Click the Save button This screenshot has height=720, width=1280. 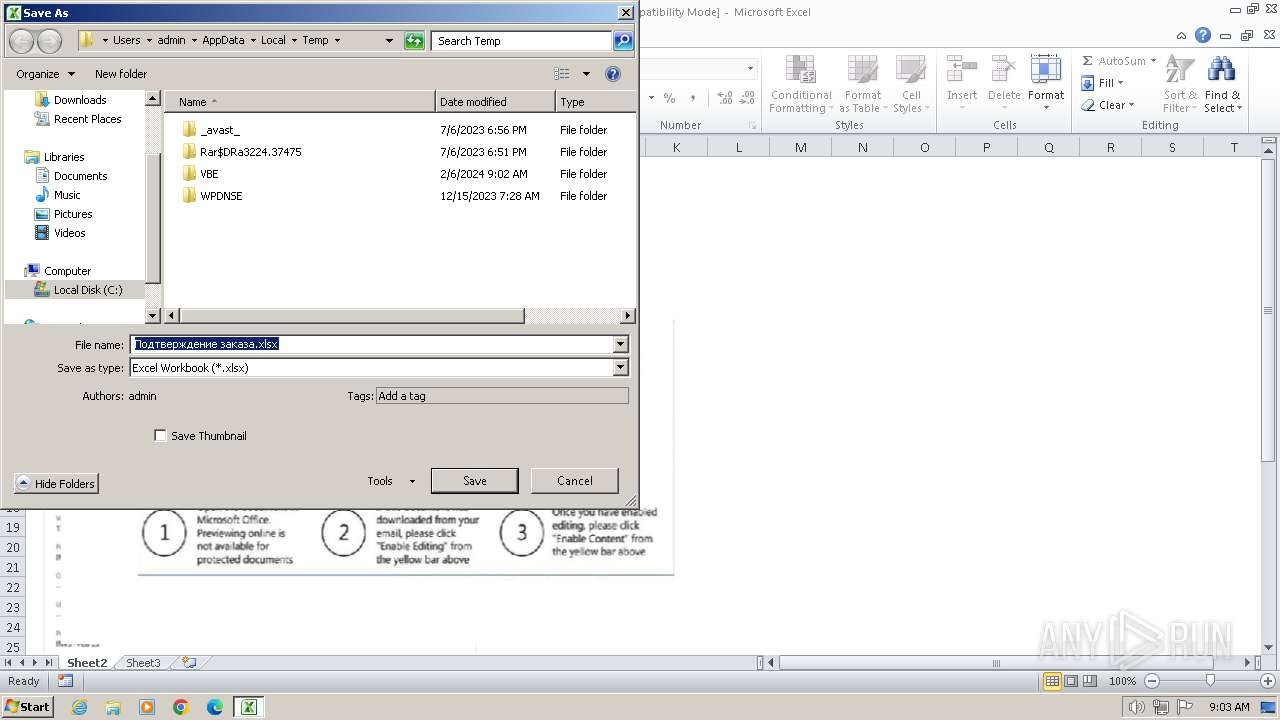474,481
